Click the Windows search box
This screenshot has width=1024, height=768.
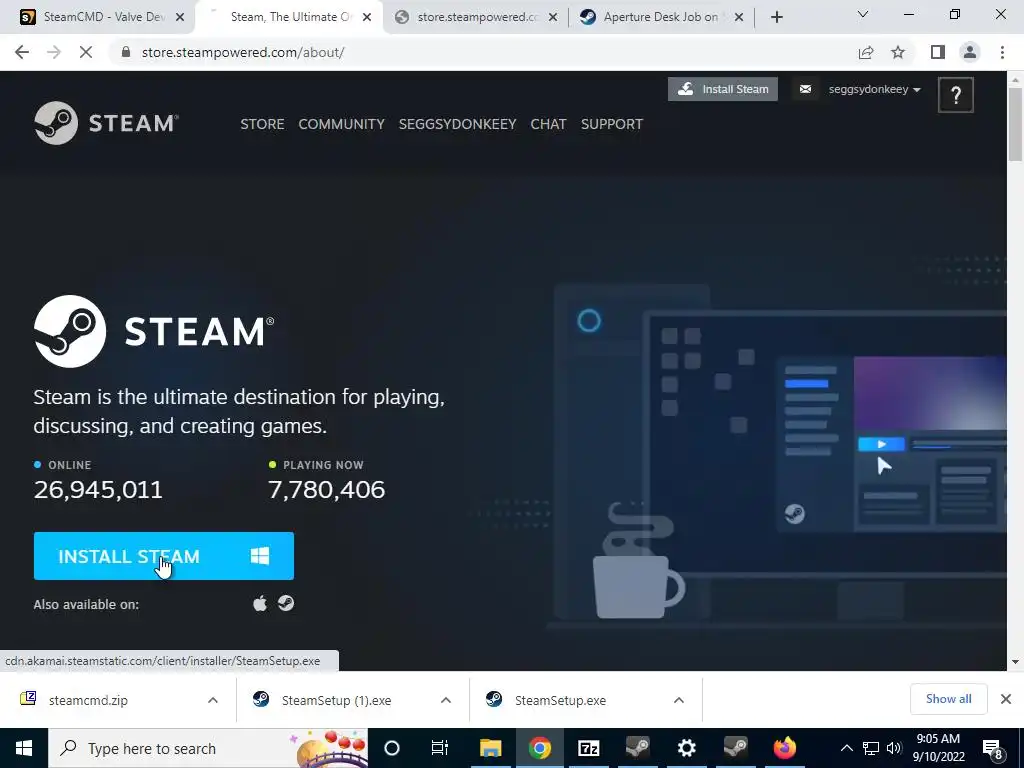[208, 748]
